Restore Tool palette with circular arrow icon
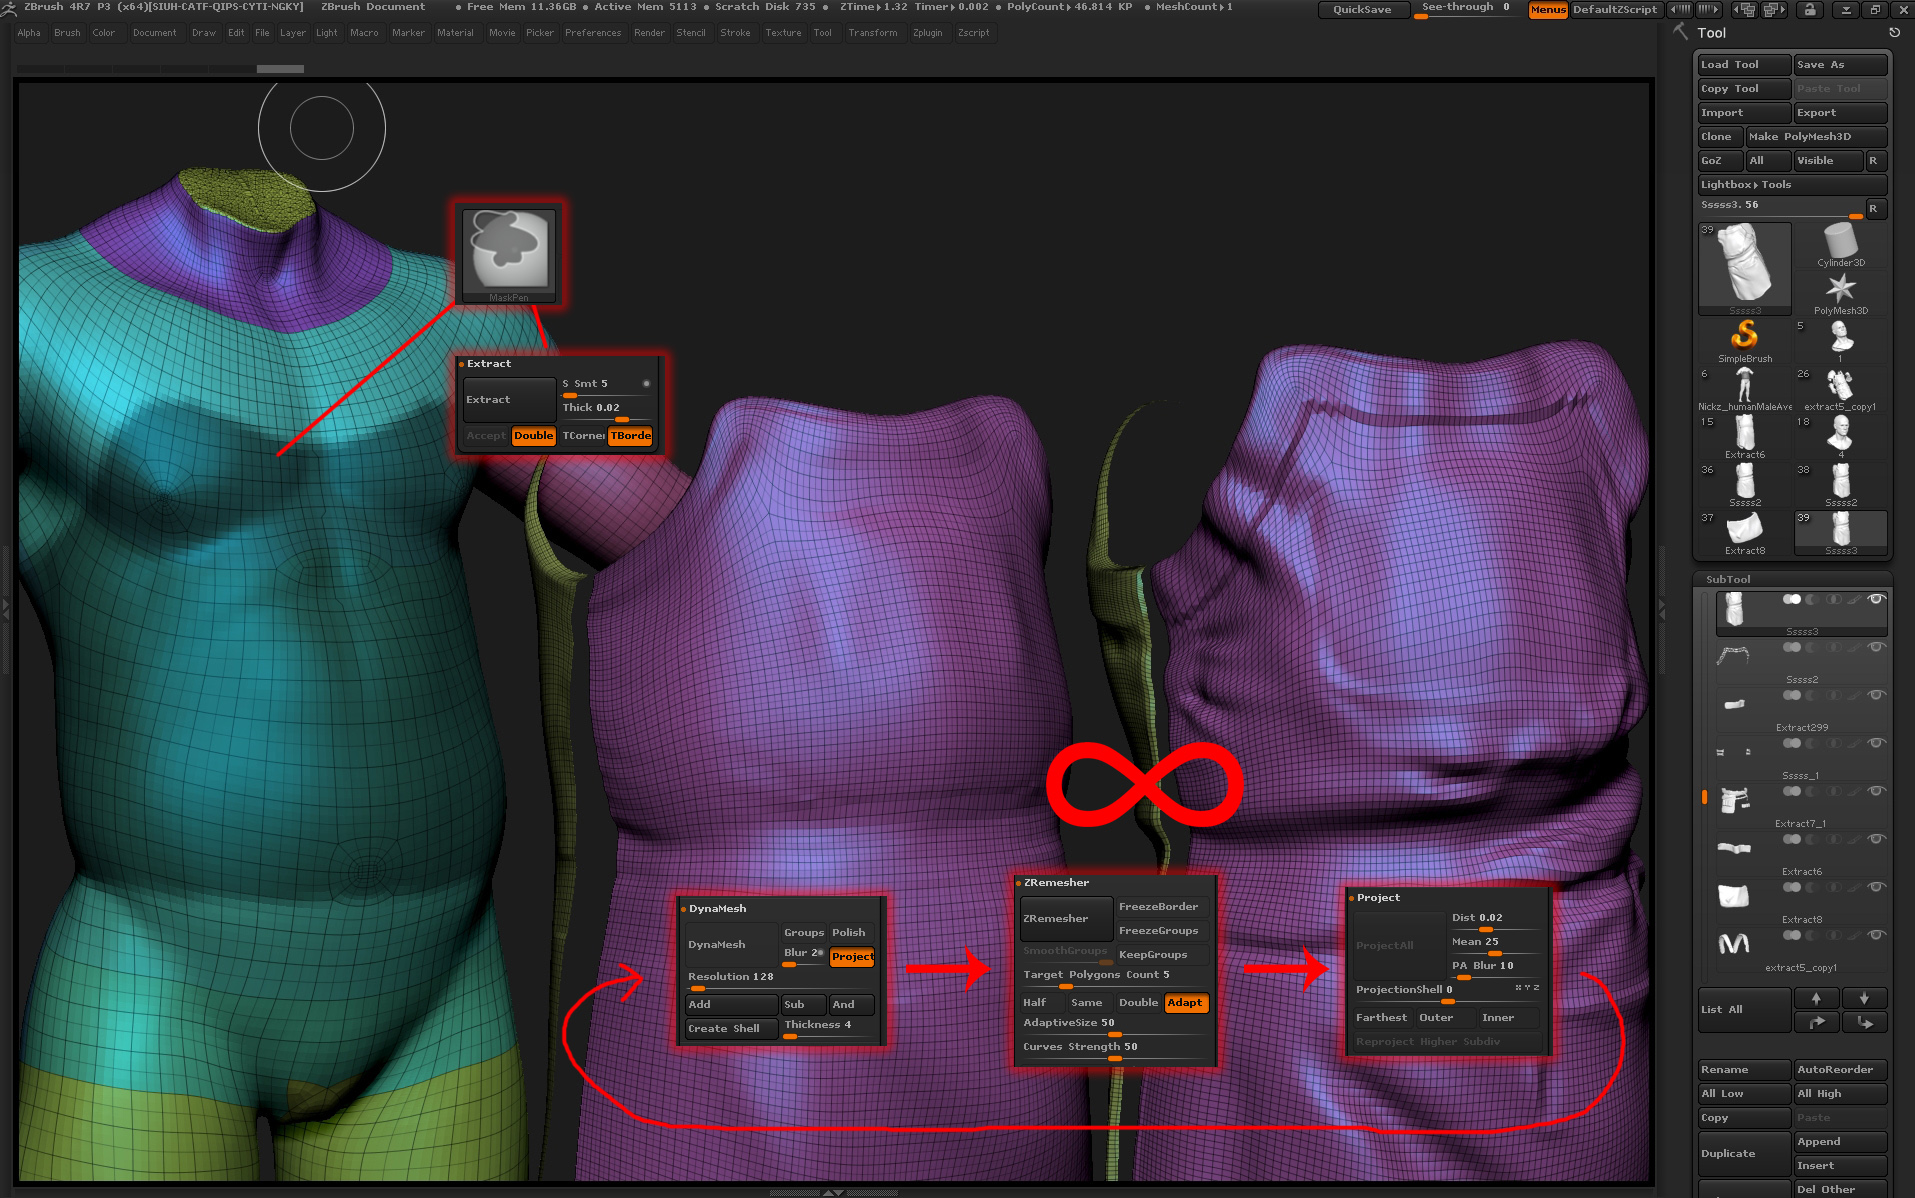 click(x=1894, y=33)
